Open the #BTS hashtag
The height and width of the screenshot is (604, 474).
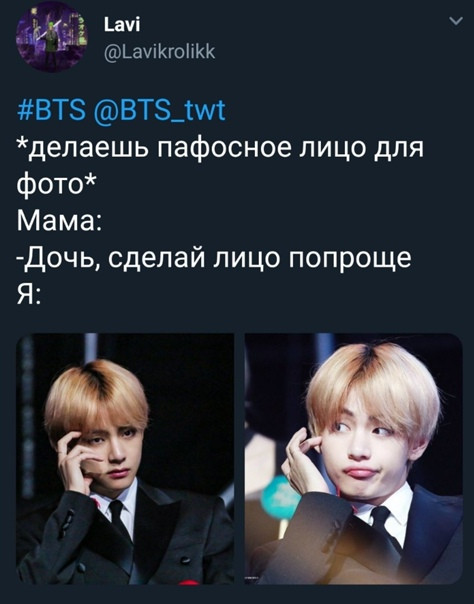(52, 111)
